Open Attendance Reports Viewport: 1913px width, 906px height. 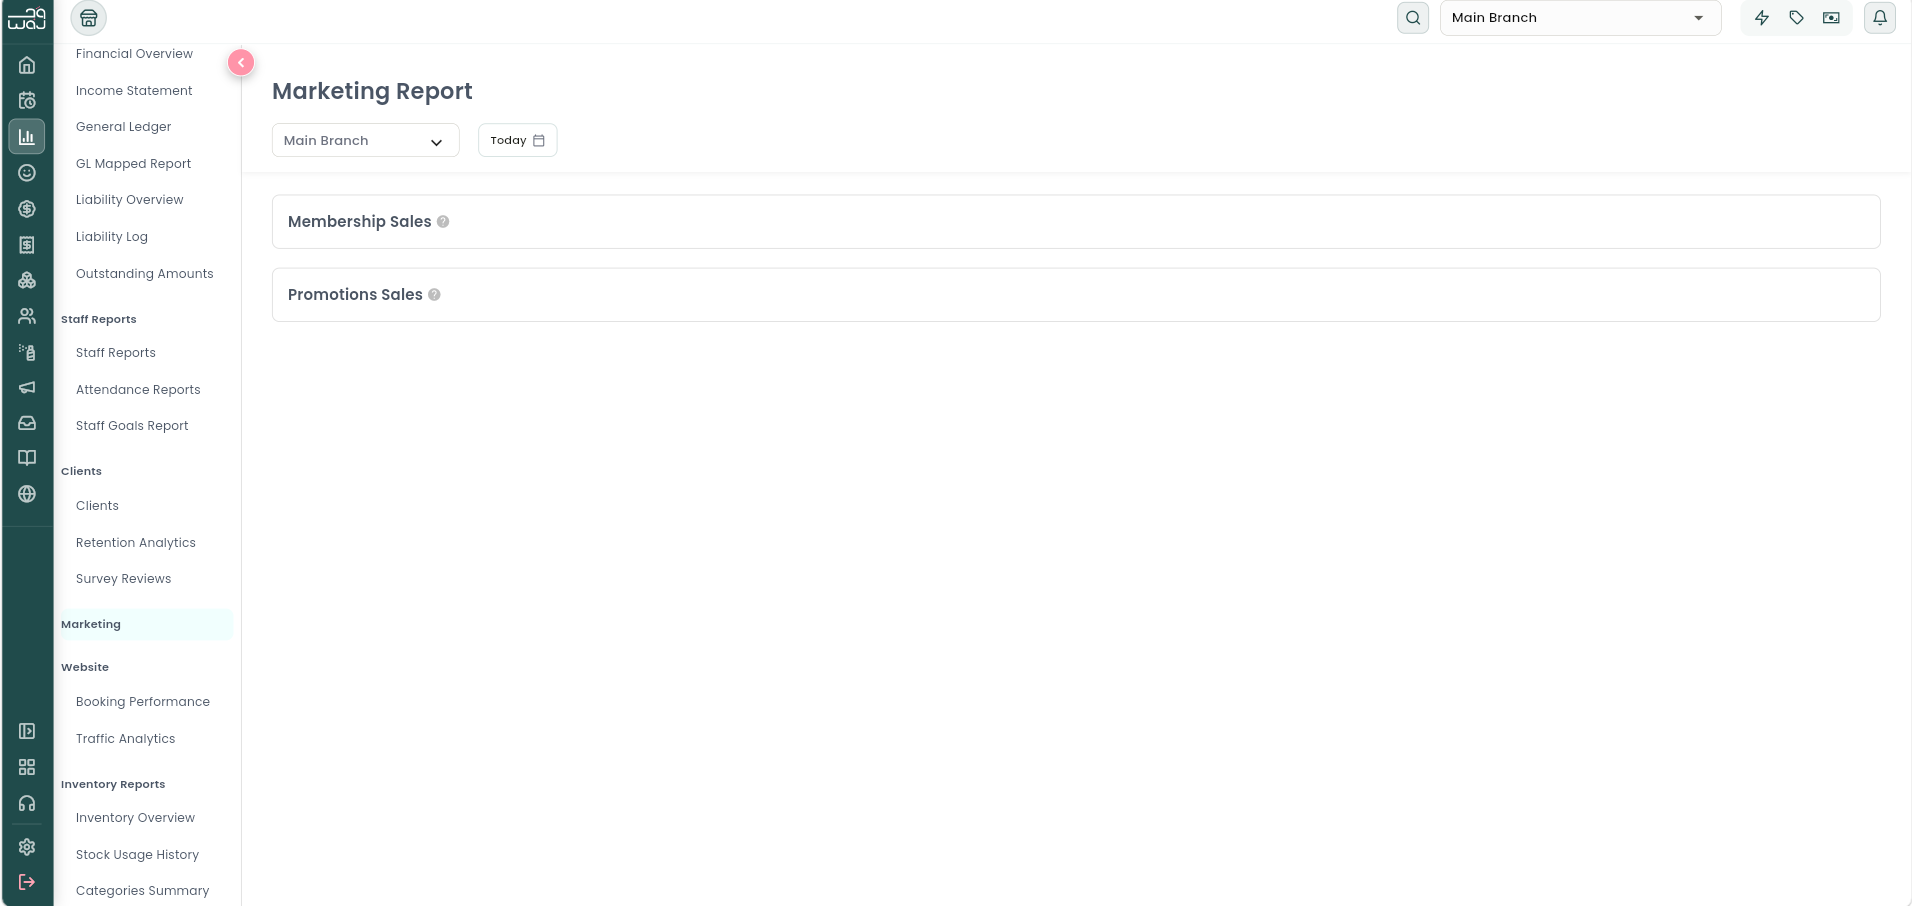coord(138,390)
